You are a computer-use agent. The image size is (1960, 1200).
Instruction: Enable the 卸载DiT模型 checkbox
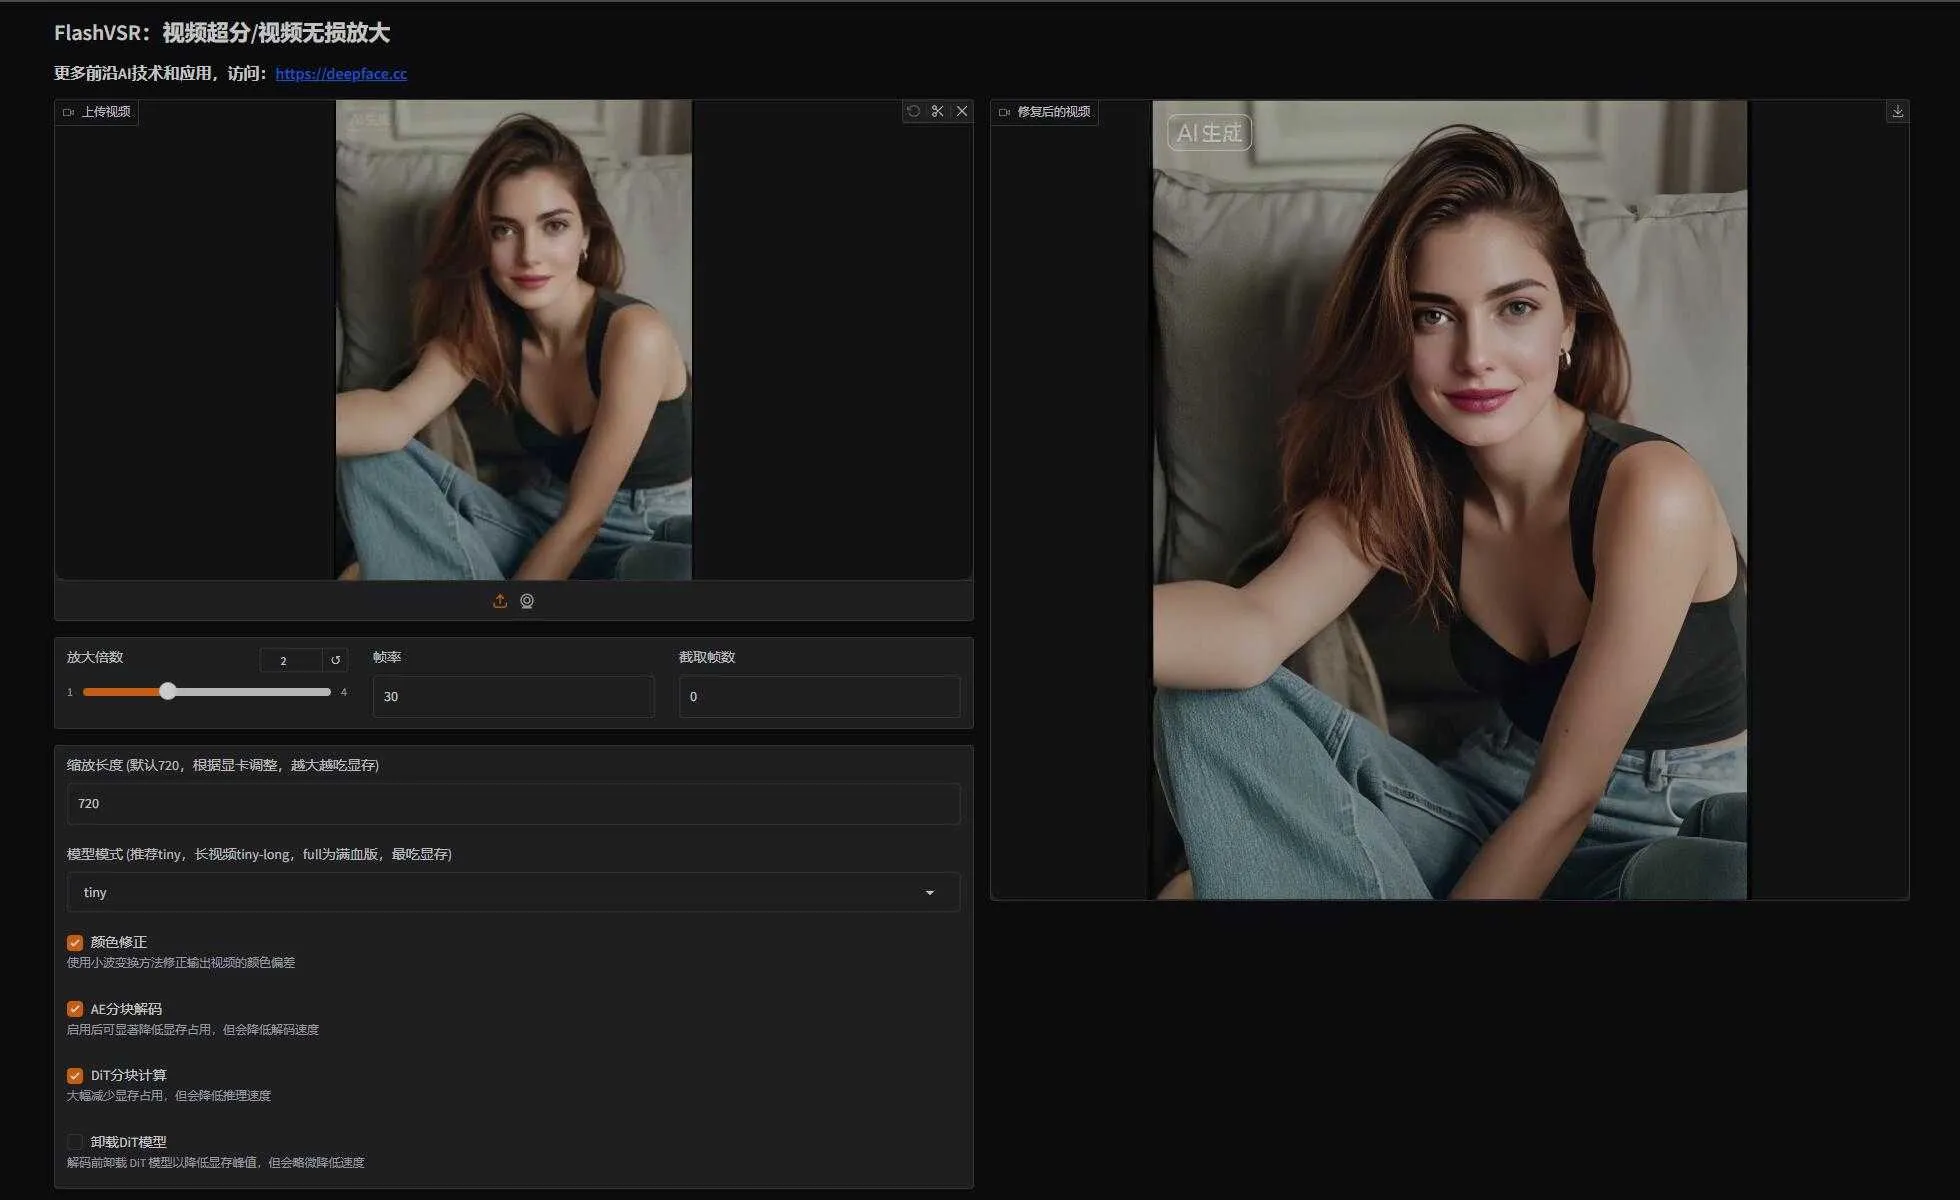(x=75, y=1142)
